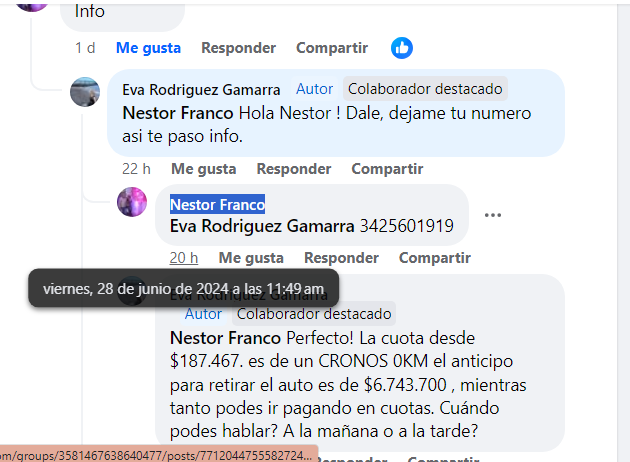Like Eva's 22 h reply with Me gusta
Viewport: 630px width, 462px height.
pyautogui.click(x=204, y=169)
